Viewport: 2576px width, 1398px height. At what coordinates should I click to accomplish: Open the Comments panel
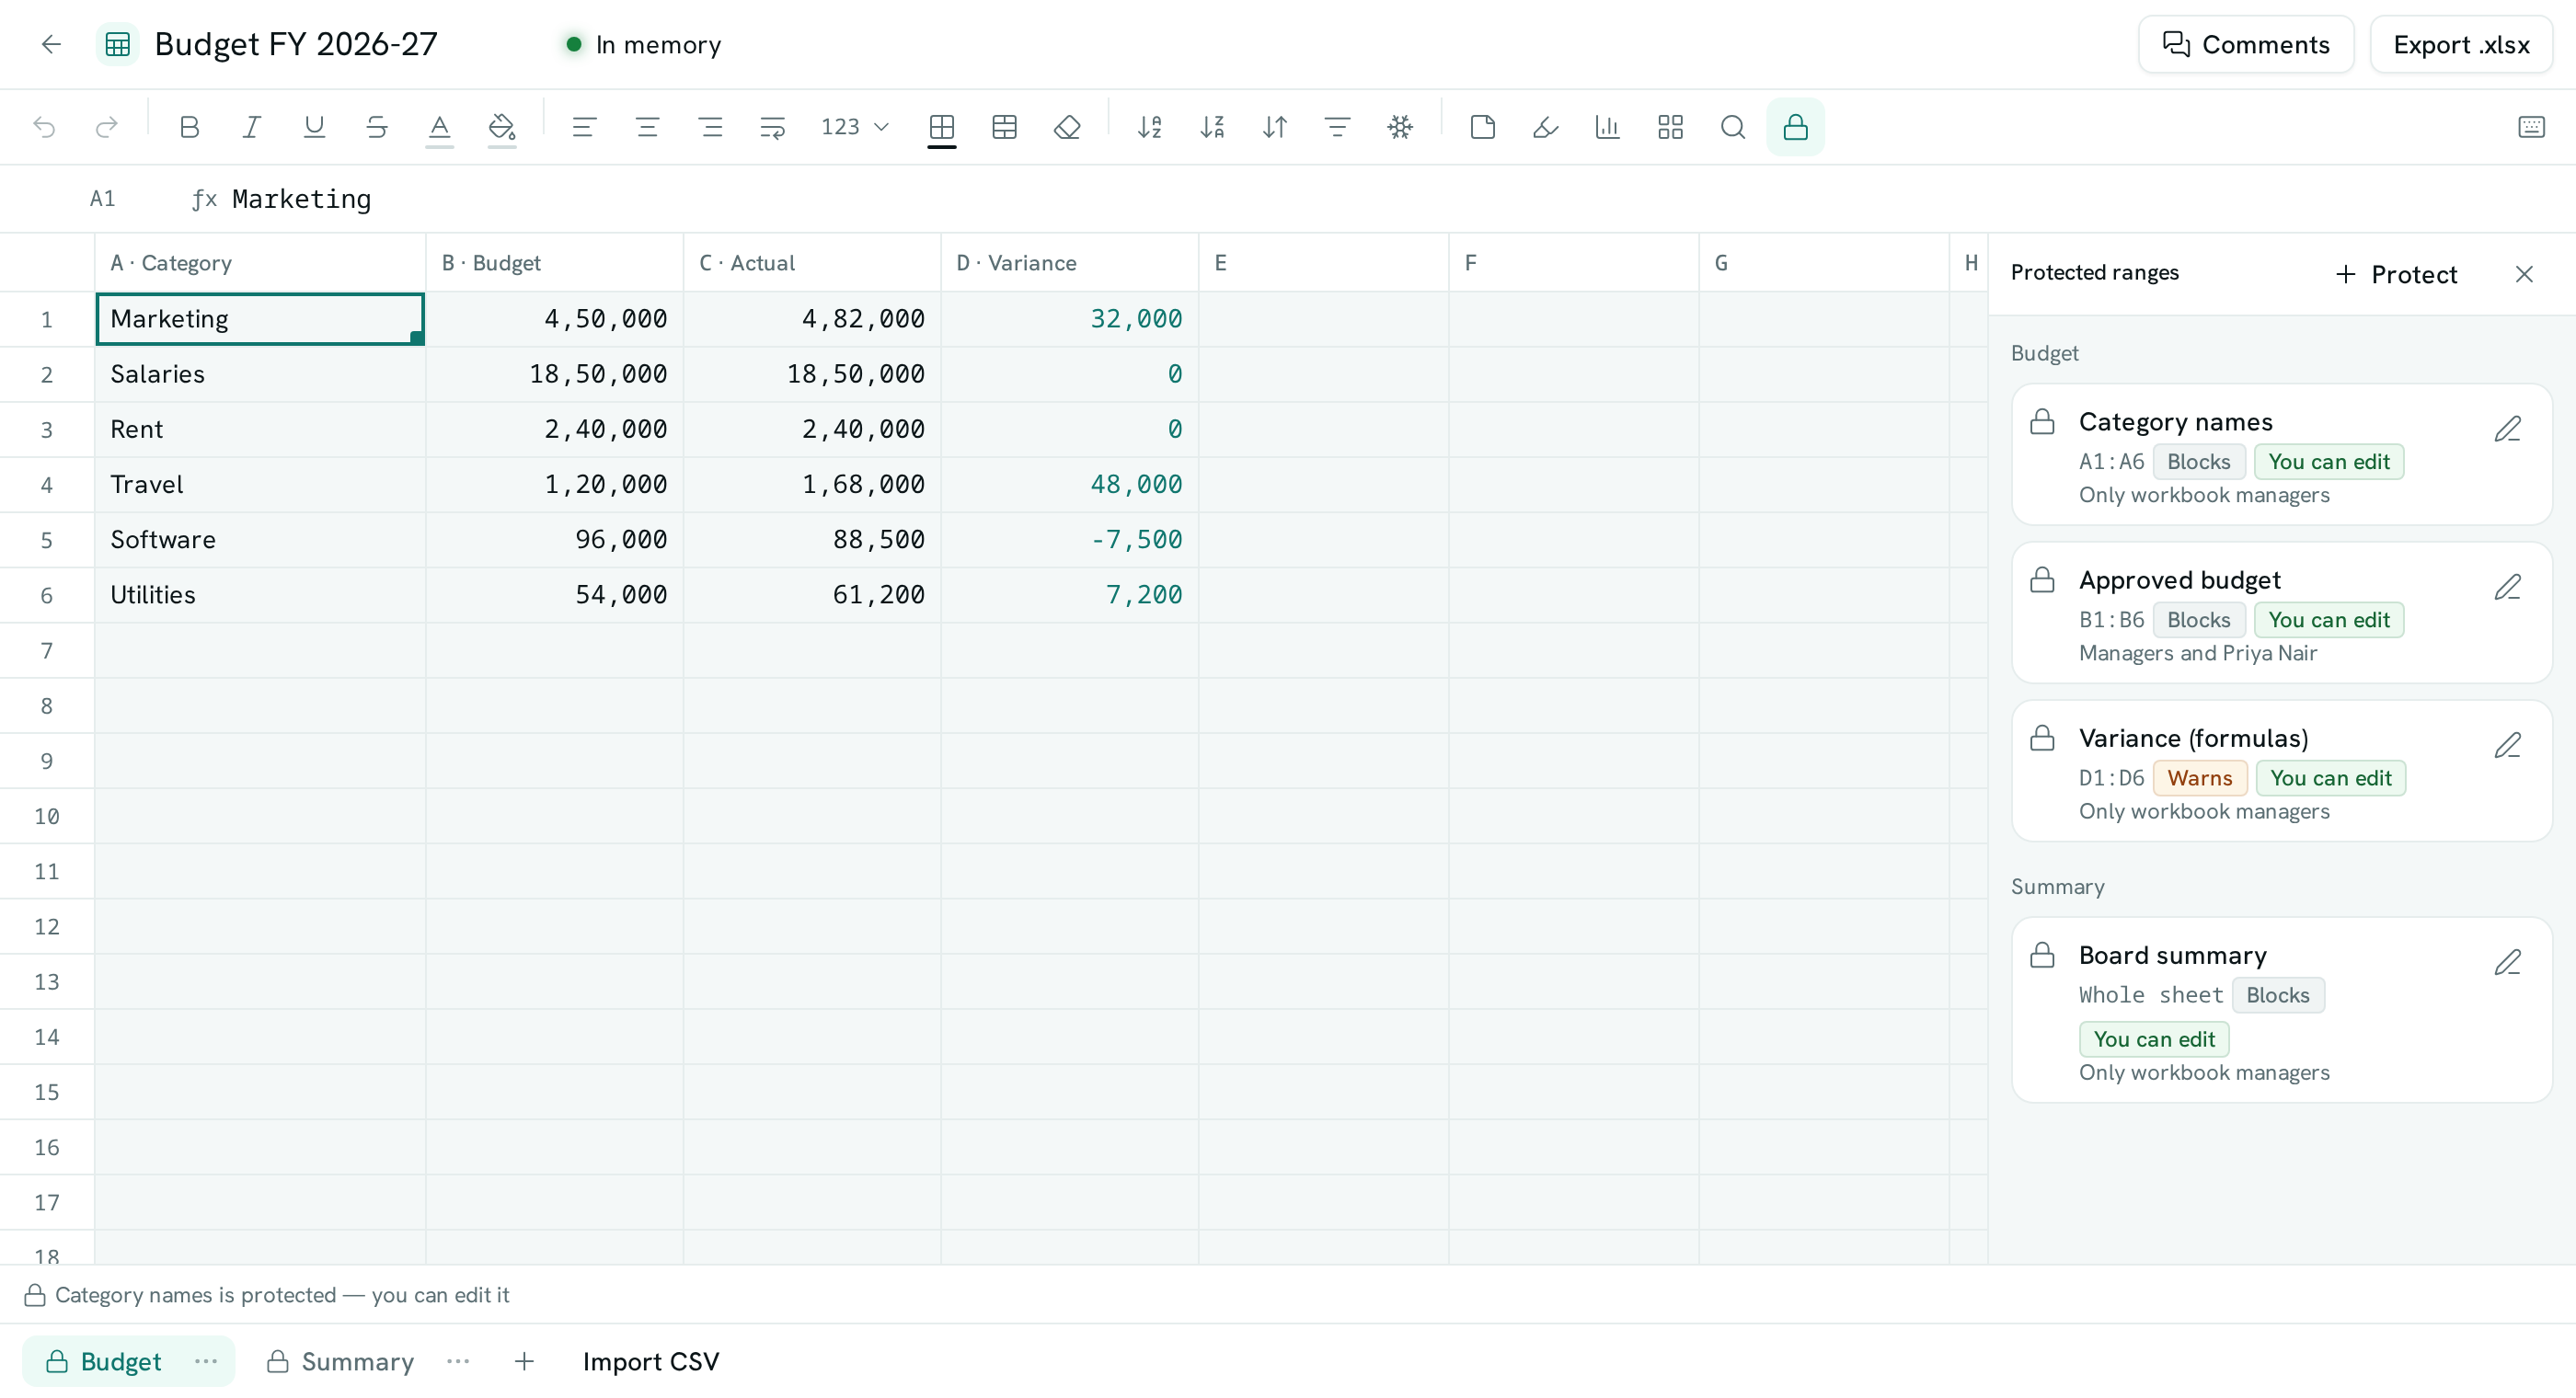point(2246,44)
